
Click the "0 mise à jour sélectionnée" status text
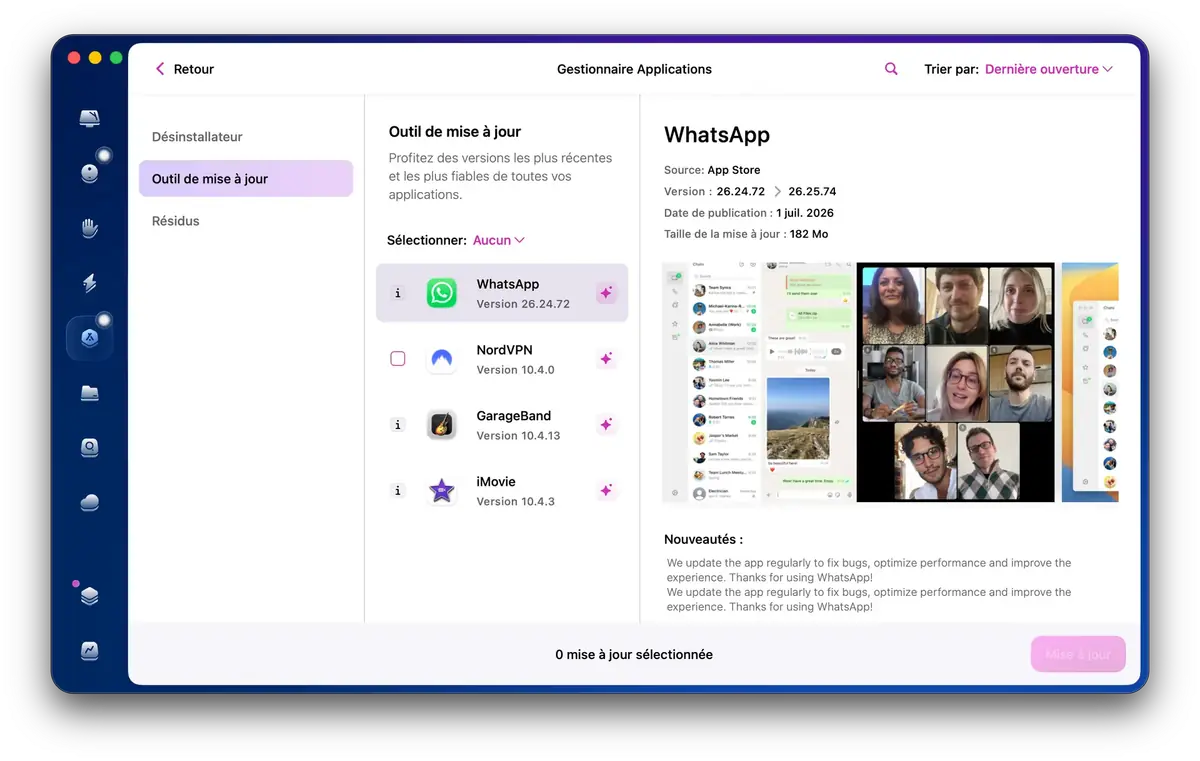click(x=634, y=655)
